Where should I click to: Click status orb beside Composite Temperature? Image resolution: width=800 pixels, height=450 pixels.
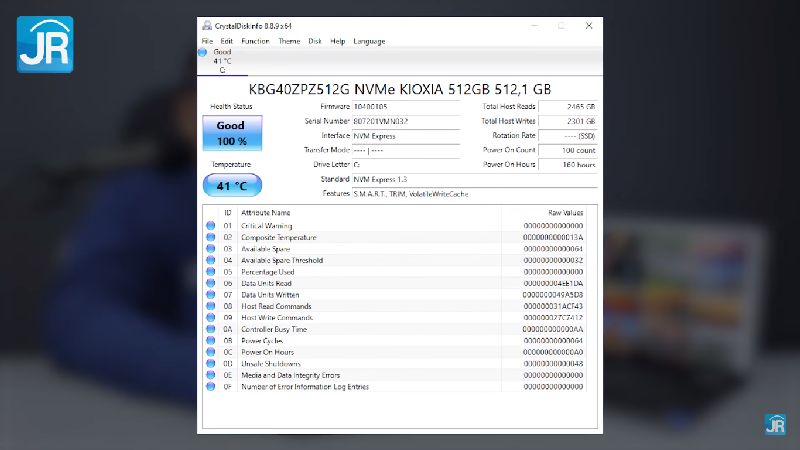point(210,238)
